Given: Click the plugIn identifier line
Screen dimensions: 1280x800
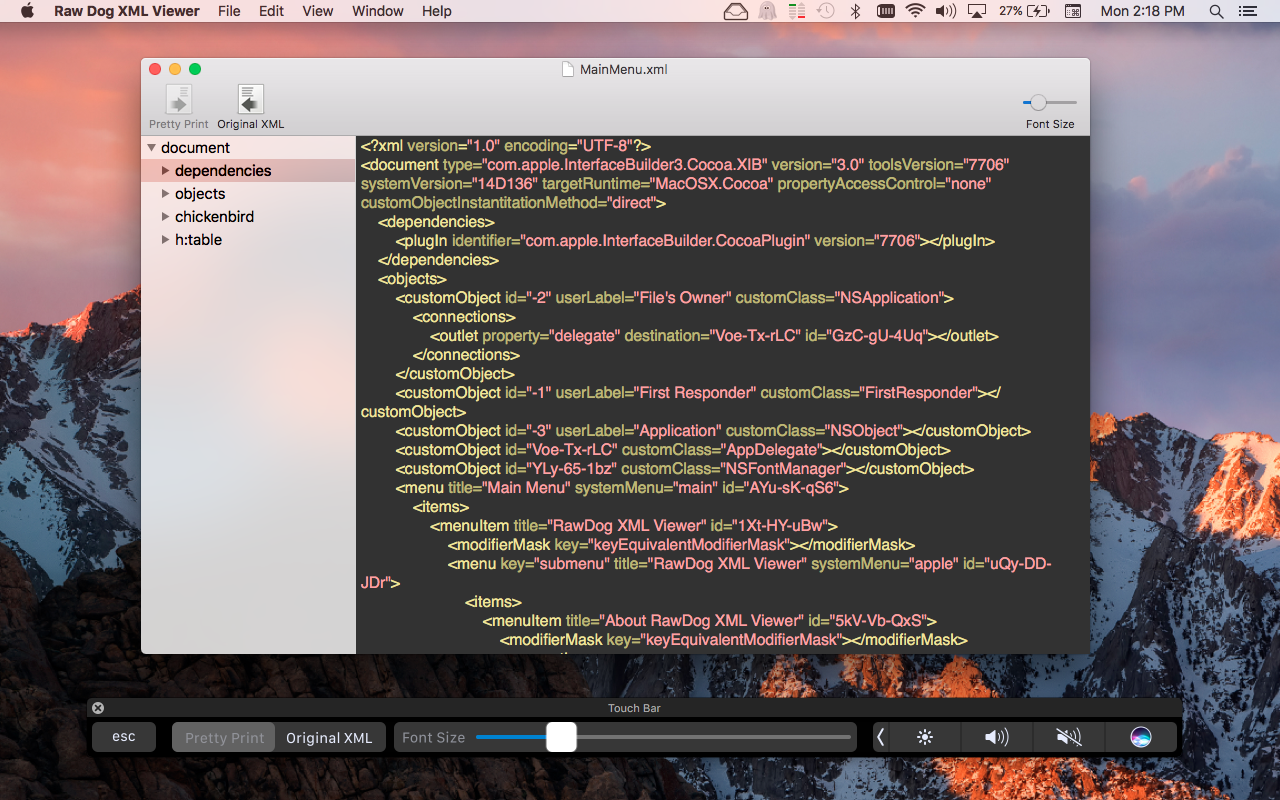Looking at the screenshot, I should (695, 241).
